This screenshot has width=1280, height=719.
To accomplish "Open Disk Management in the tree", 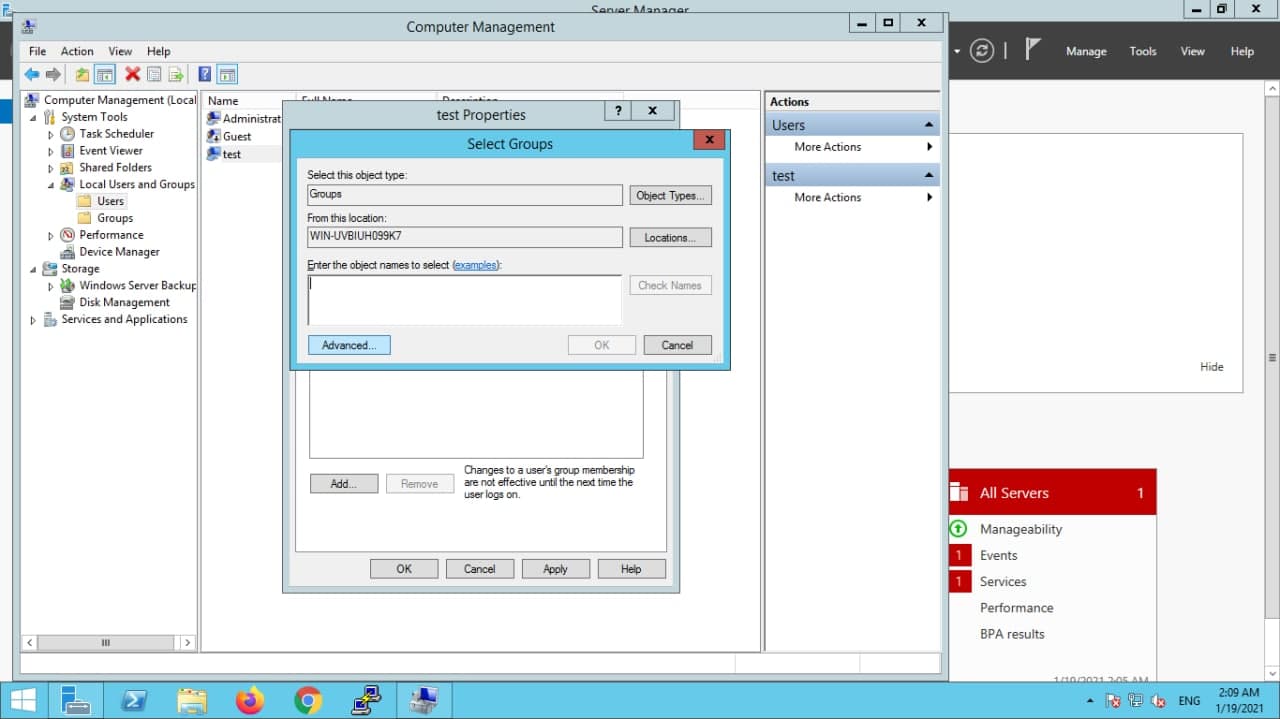I will point(124,302).
